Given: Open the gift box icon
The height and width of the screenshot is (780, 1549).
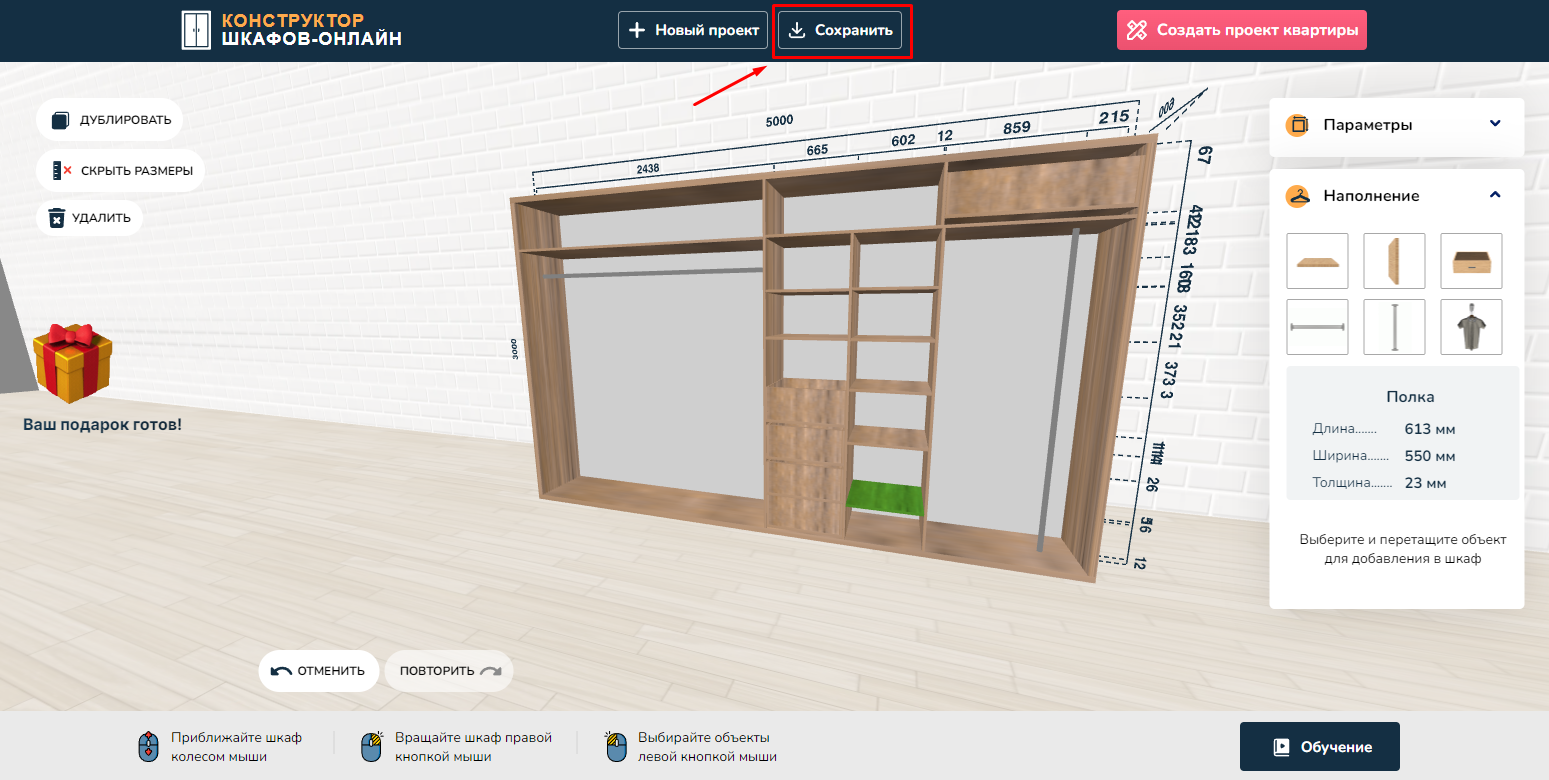Looking at the screenshot, I should (x=73, y=362).
